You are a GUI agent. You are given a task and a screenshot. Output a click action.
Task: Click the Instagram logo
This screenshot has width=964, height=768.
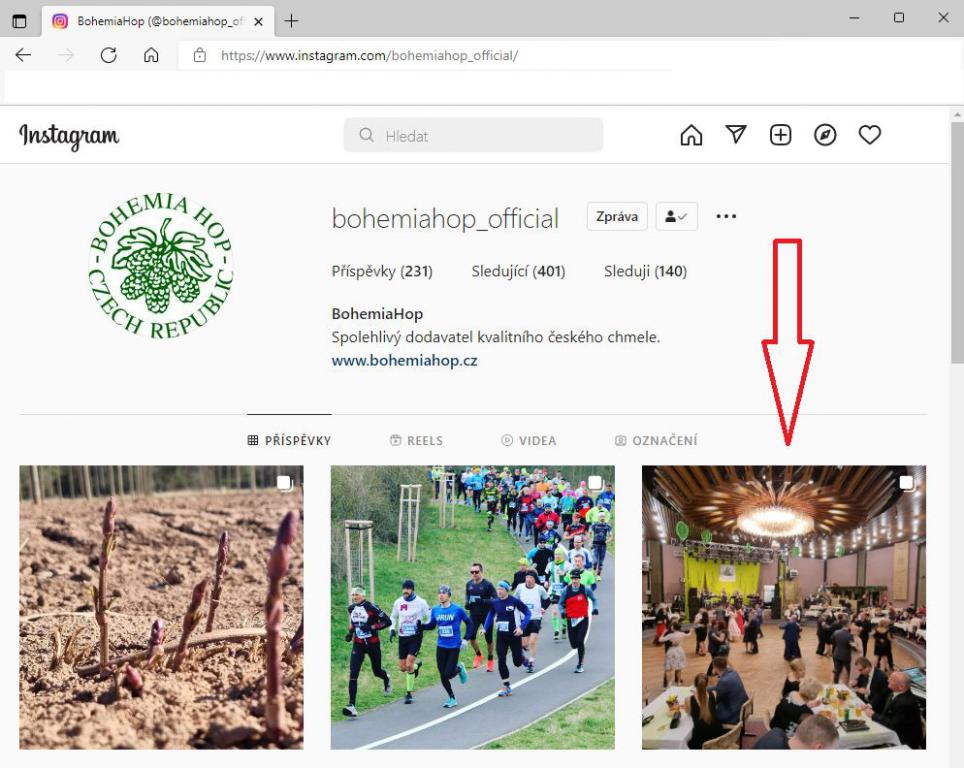(68, 137)
